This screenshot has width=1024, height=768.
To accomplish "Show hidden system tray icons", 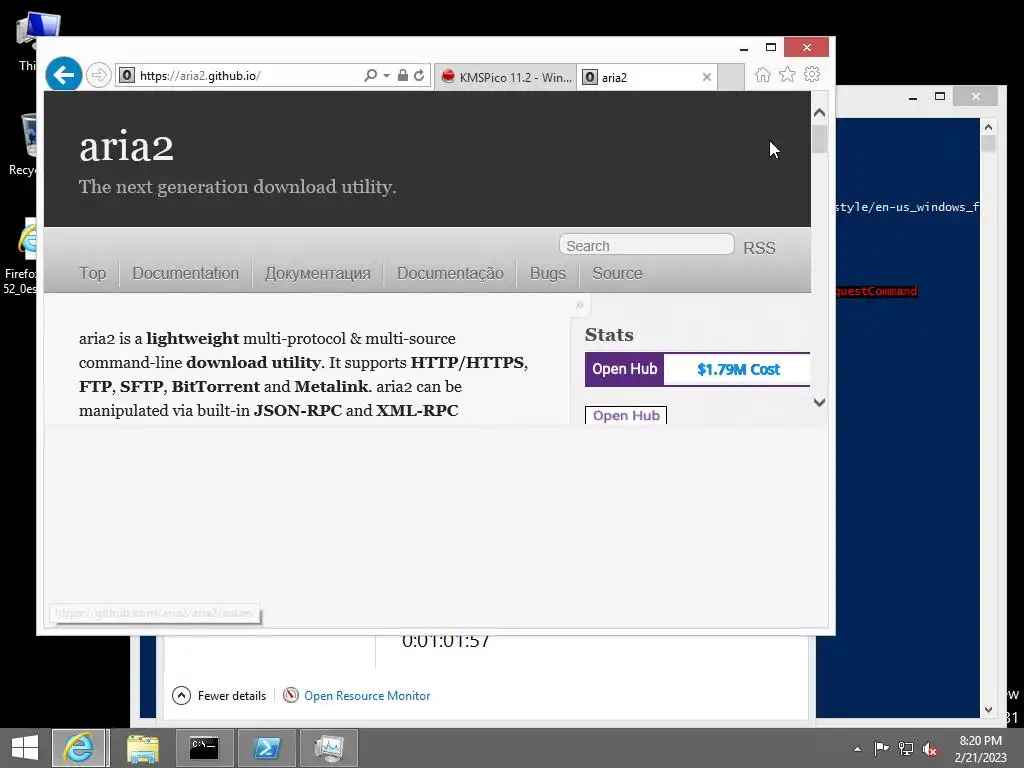I will [x=857, y=749].
